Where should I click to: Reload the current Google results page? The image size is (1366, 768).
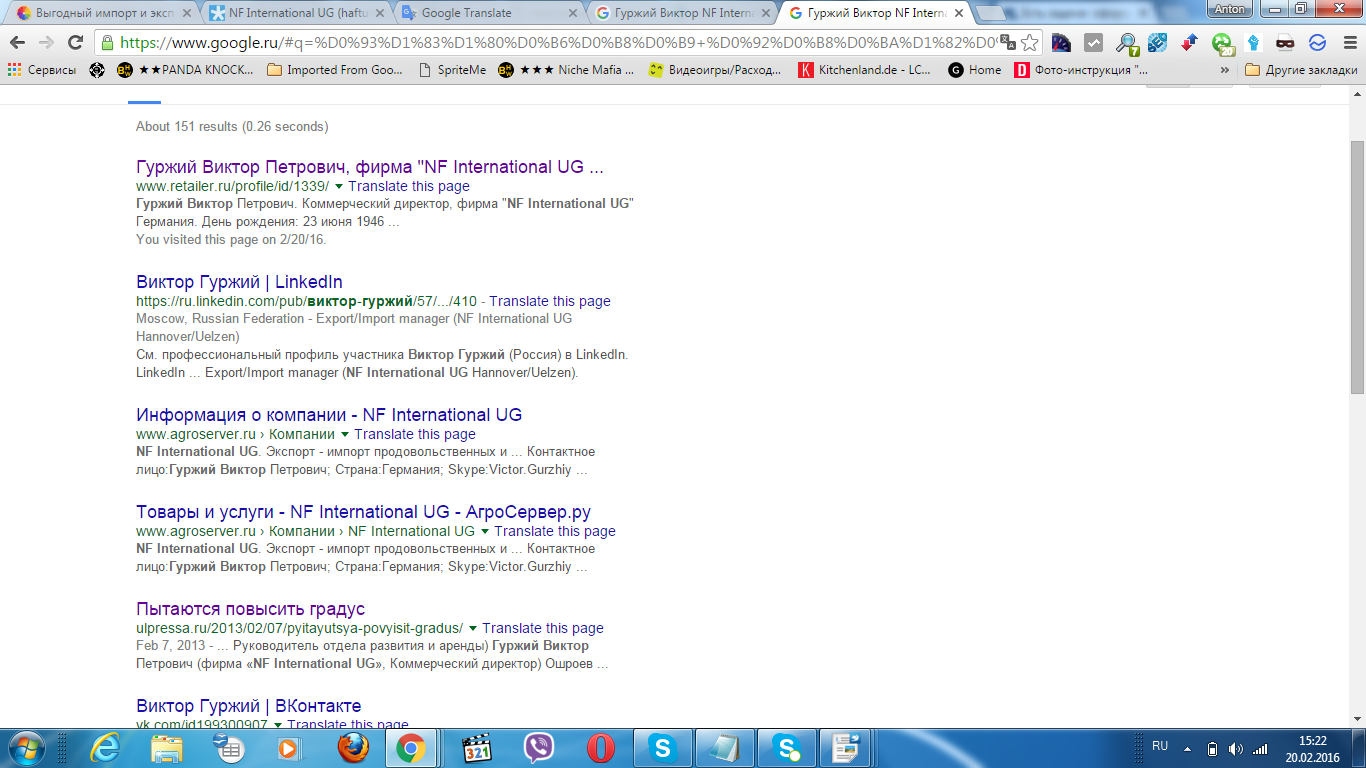click(x=75, y=43)
